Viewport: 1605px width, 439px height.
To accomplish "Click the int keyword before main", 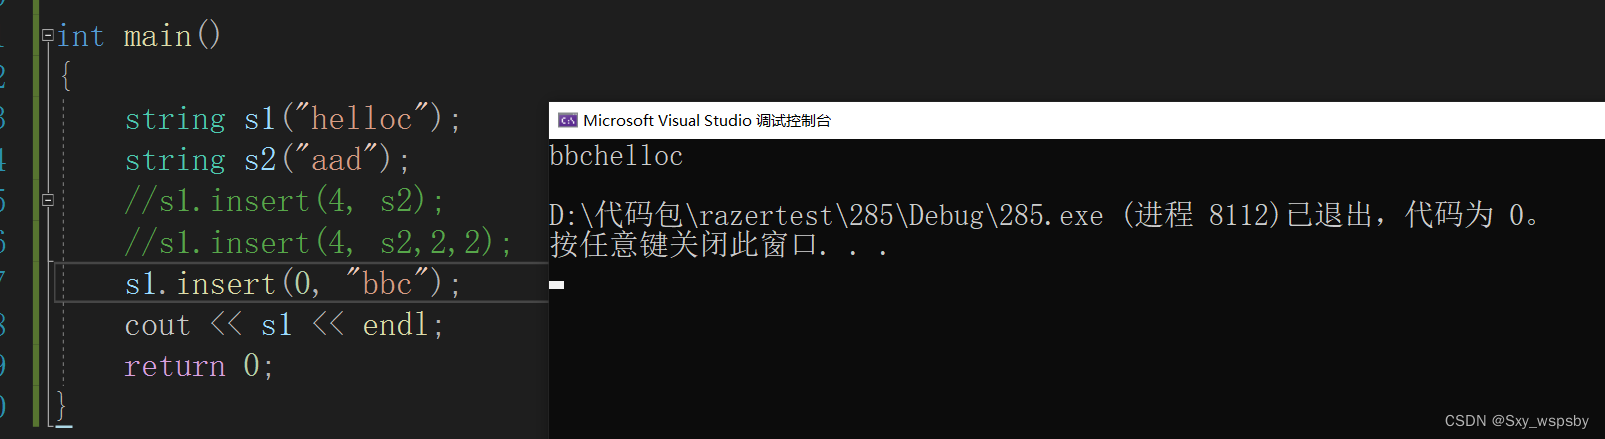I will coord(81,37).
